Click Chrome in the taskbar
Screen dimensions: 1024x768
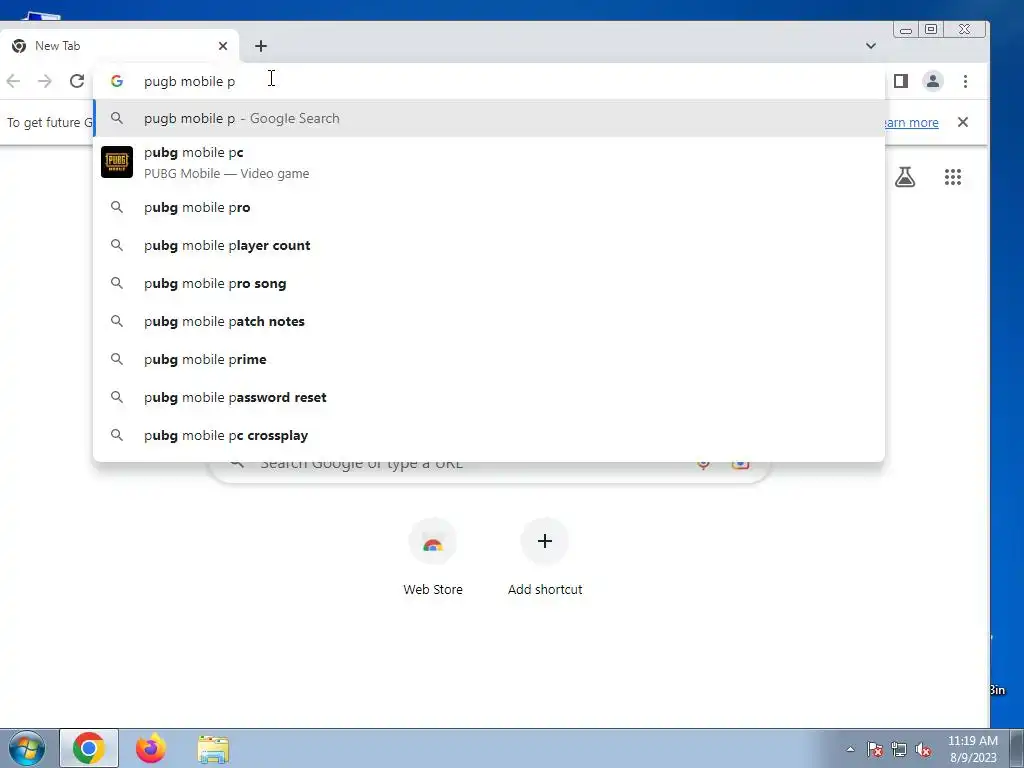(x=89, y=748)
